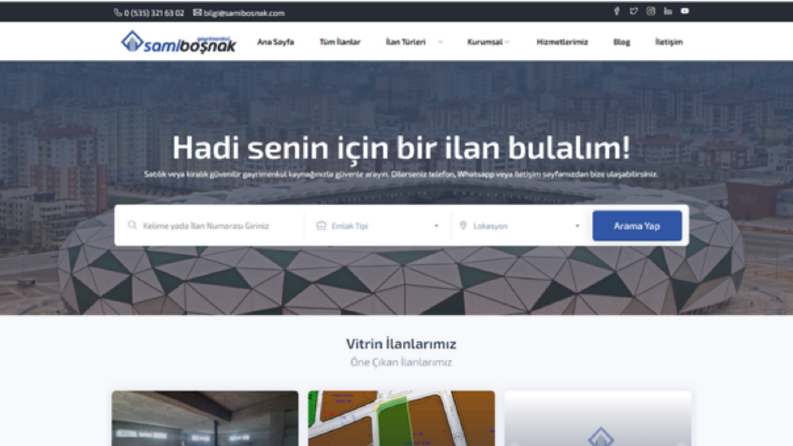Go to İletişim page
This screenshot has width=793, height=446.
coord(669,42)
